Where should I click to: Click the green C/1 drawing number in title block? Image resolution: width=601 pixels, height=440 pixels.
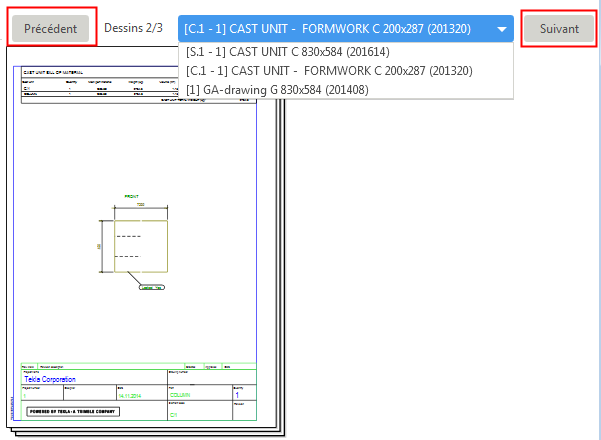point(173,412)
